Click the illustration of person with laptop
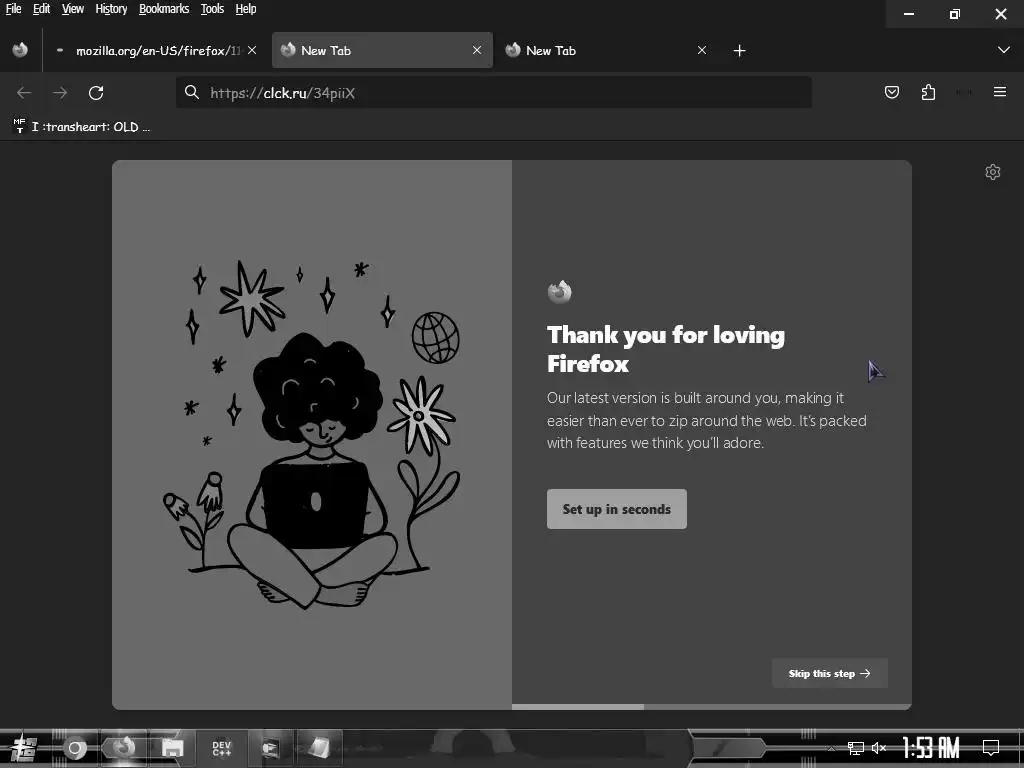 click(x=311, y=434)
